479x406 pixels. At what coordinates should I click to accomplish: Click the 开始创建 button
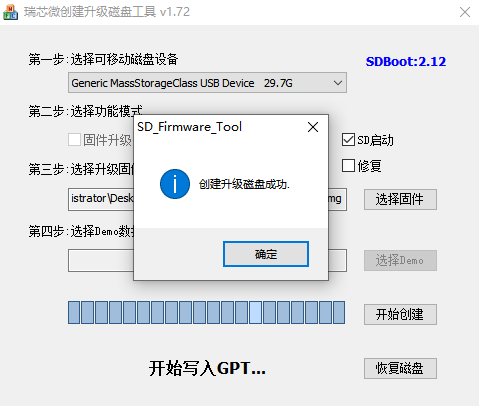(400, 314)
